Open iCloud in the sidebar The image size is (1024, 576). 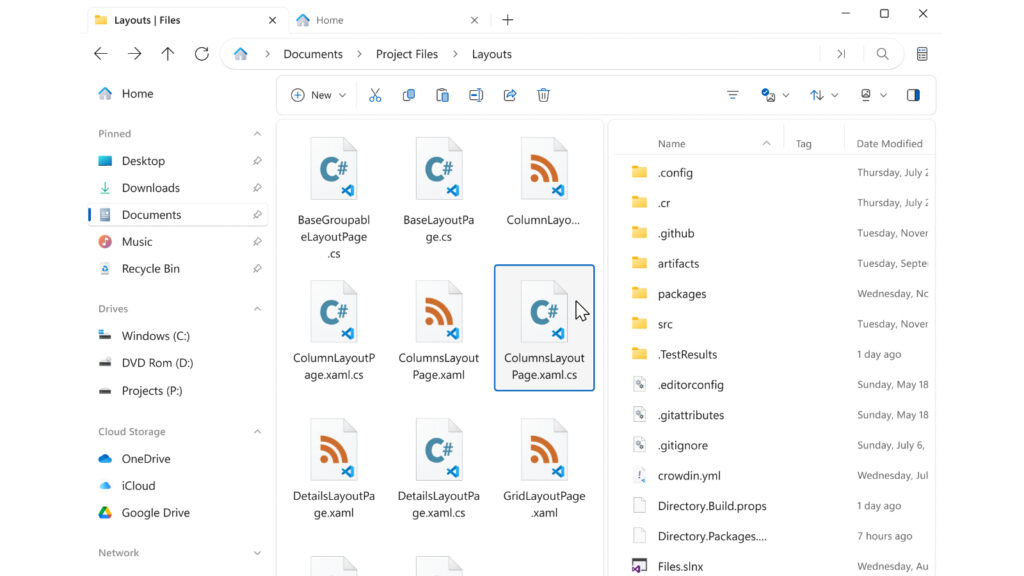[178, 486]
